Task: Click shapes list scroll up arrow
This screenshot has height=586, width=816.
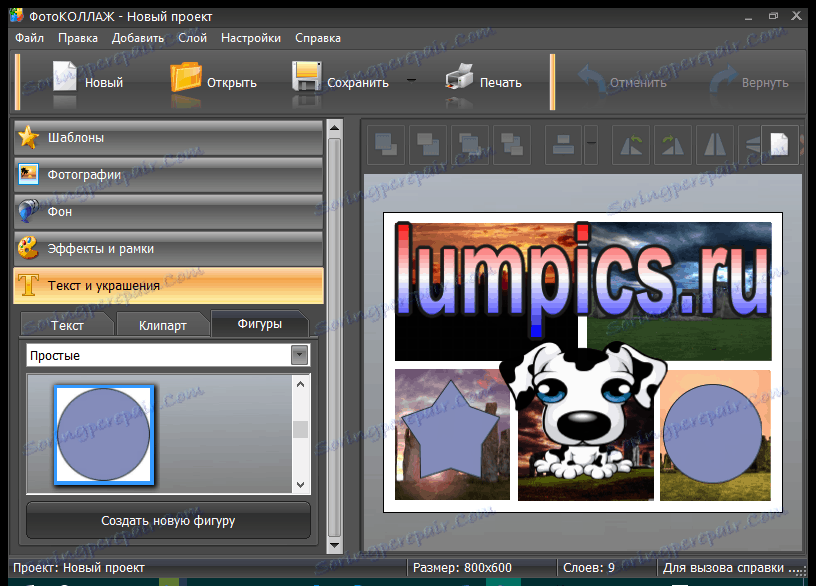Action: click(x=300, y=385)
